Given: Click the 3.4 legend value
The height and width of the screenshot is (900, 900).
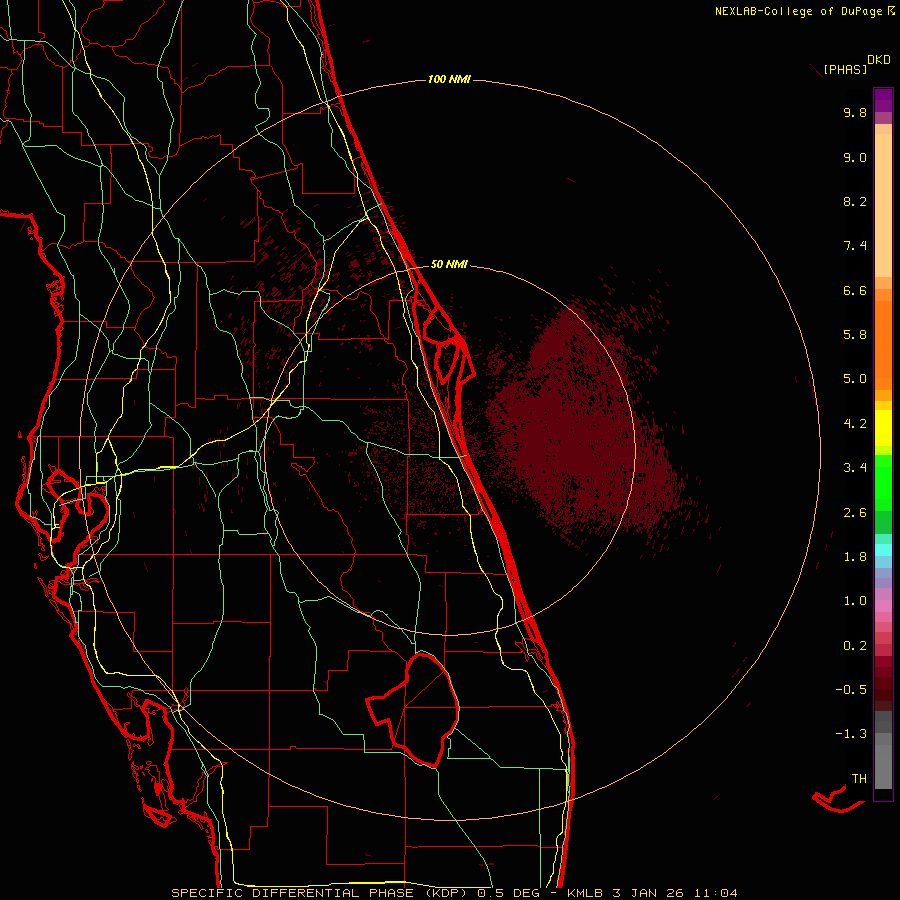Looking at the screenshot, I should pyautogui.click(x=855, y=468).
